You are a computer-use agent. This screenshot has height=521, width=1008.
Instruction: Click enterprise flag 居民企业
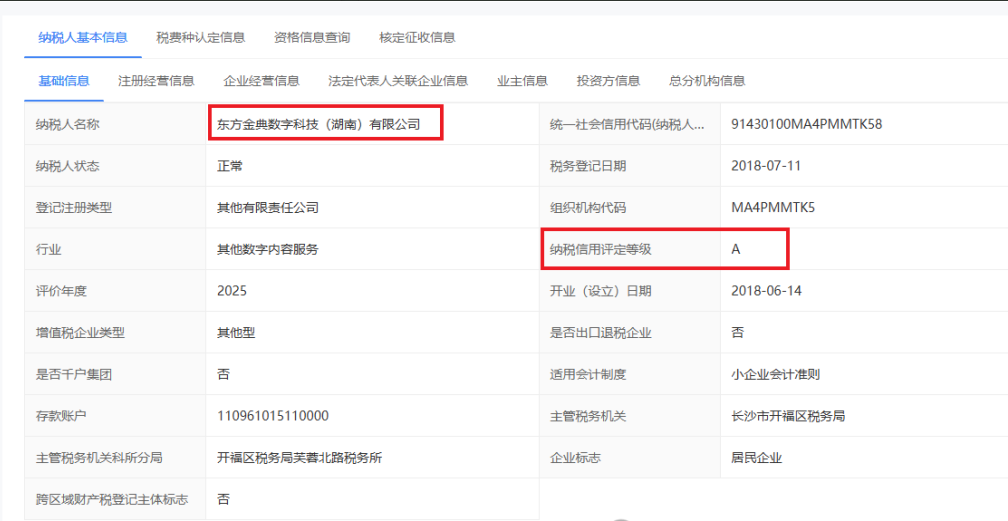pos(757,458)
